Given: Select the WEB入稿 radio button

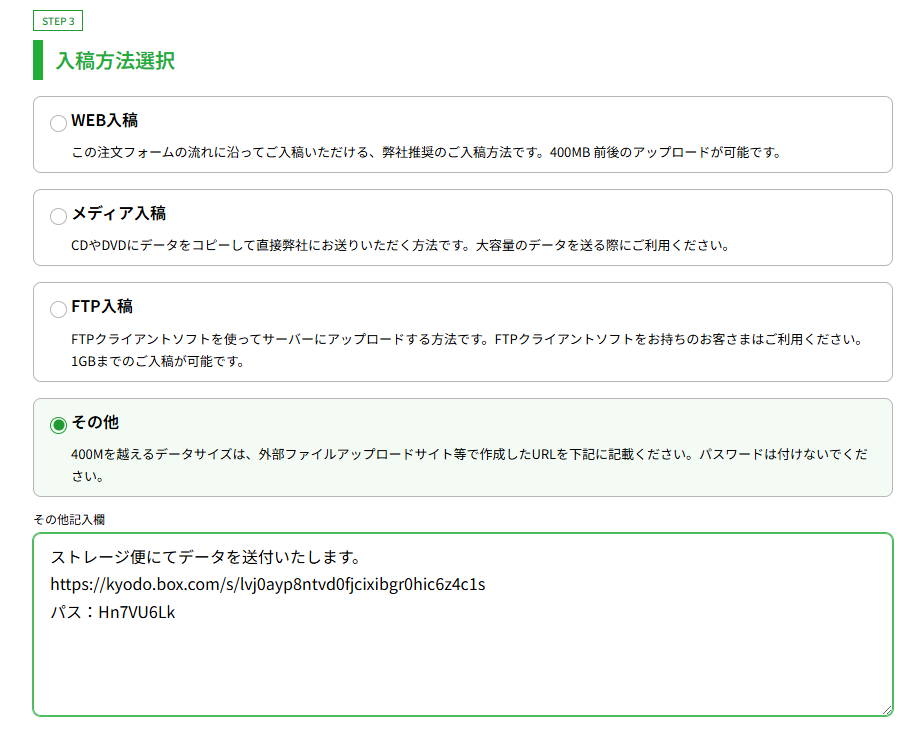Looking at the screenshot, I should pos(58,122).
